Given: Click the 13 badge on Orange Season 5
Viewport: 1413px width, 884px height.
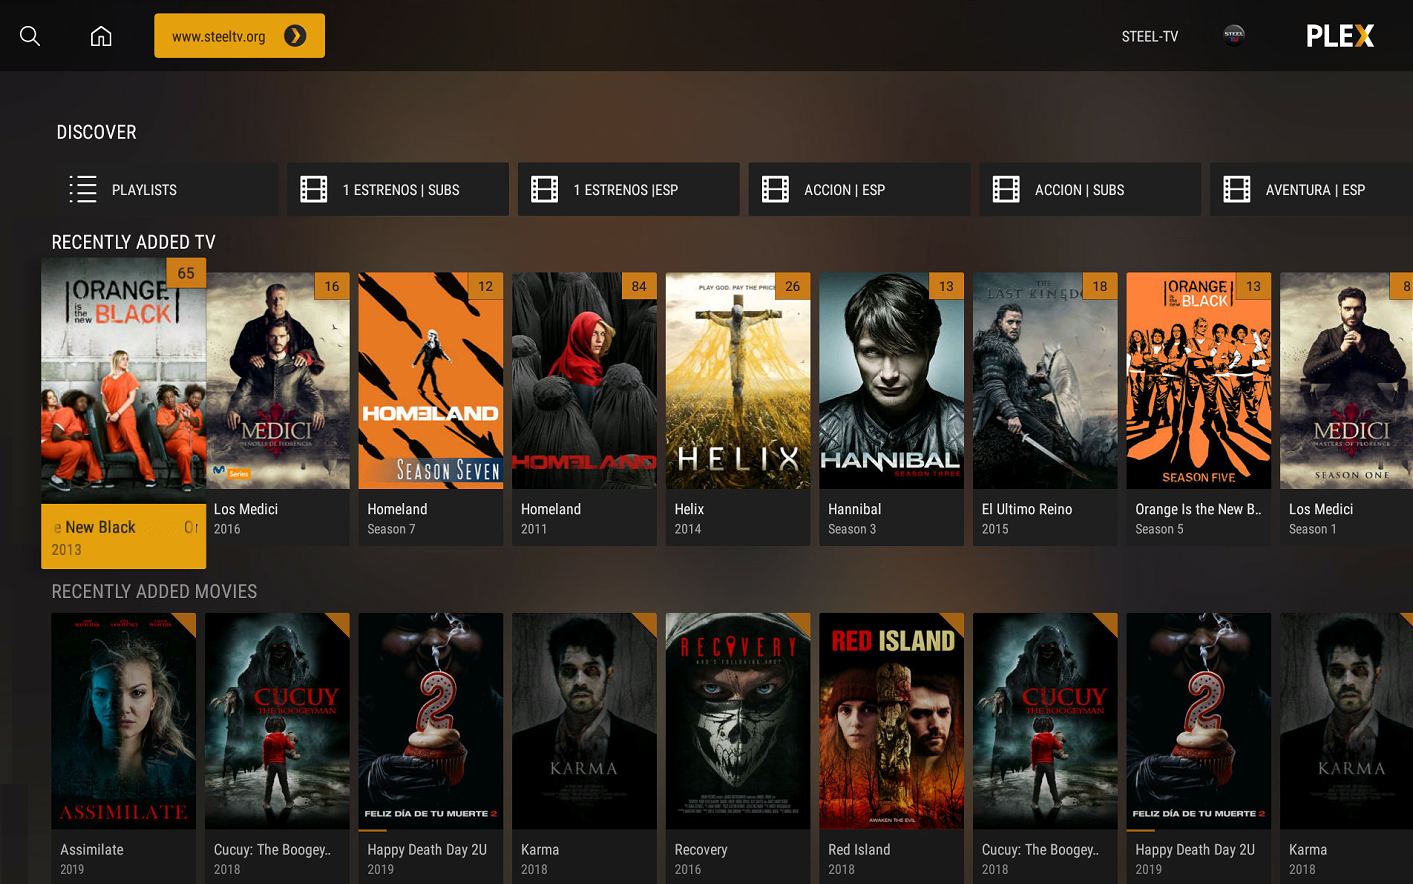Looking at the screenshot, I should (1254, 286).
